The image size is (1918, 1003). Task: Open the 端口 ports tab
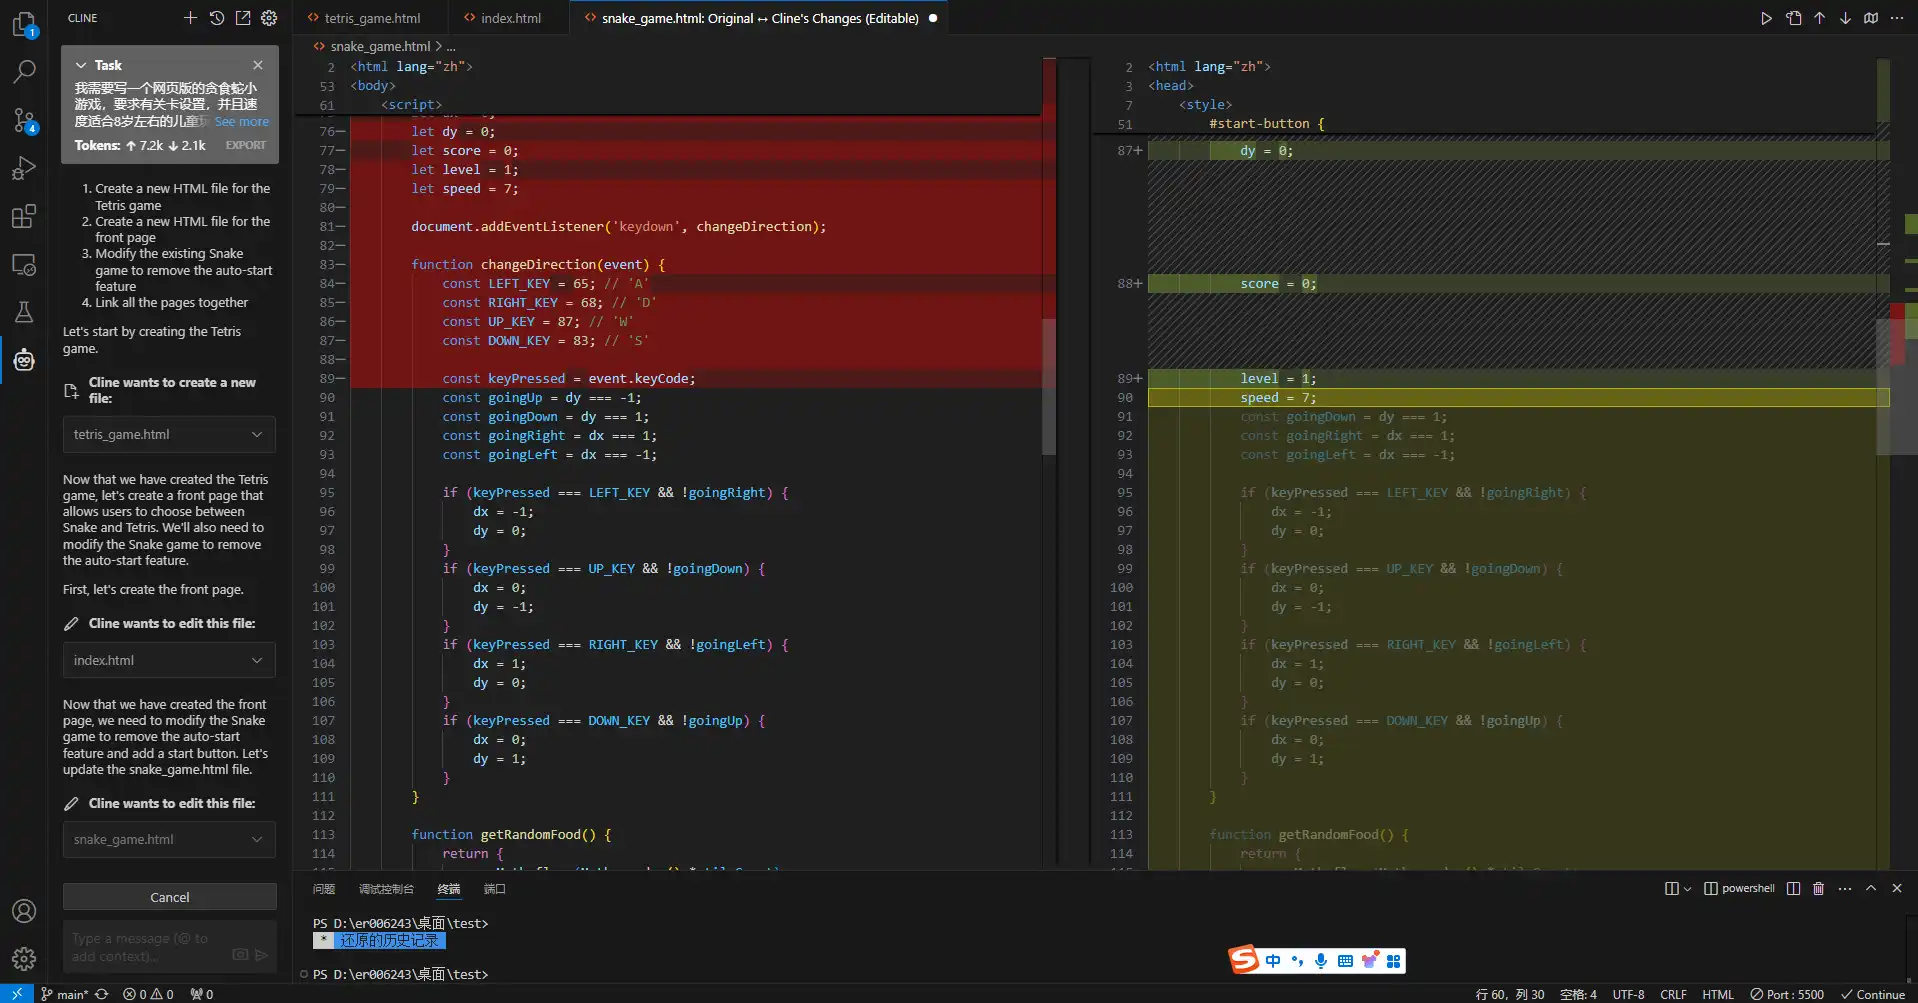click(495, 888)
